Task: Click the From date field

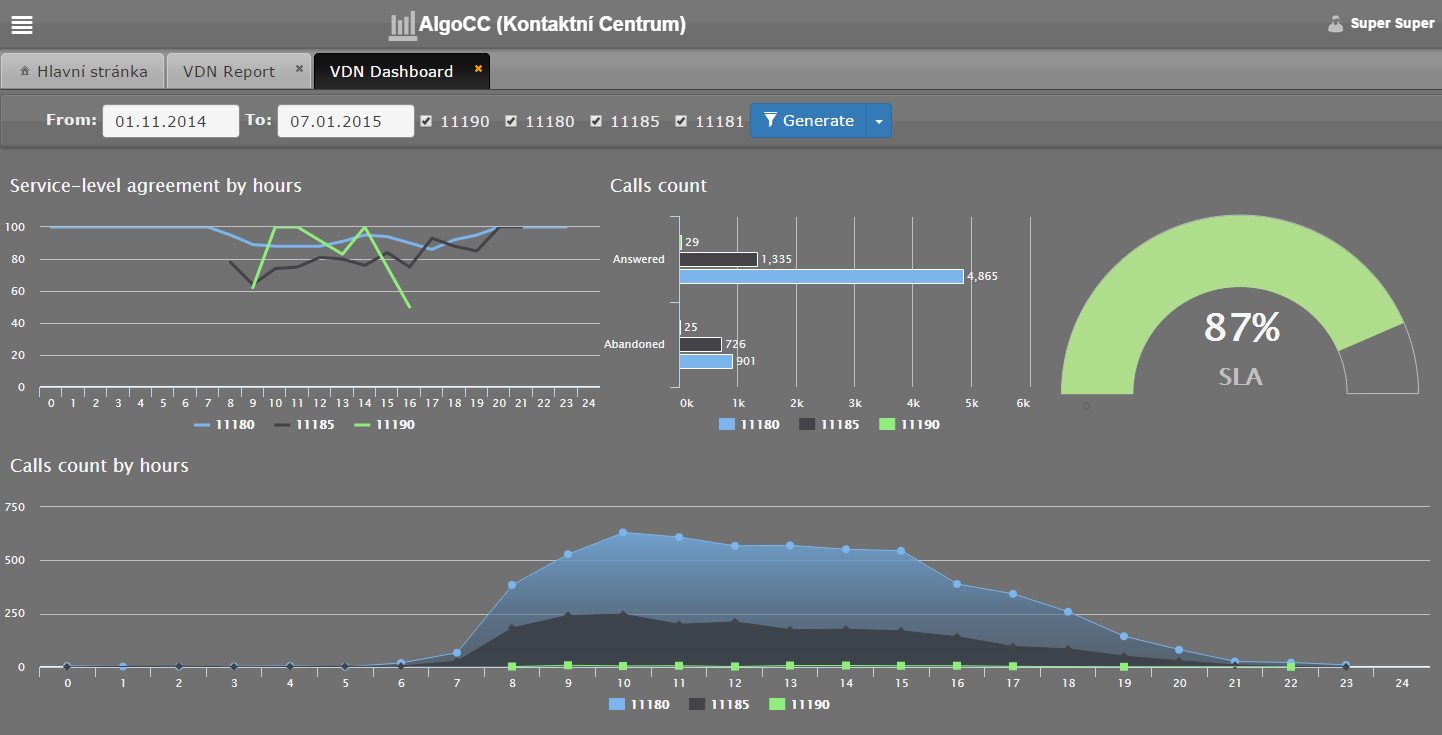Action: [x=170, y=121]
